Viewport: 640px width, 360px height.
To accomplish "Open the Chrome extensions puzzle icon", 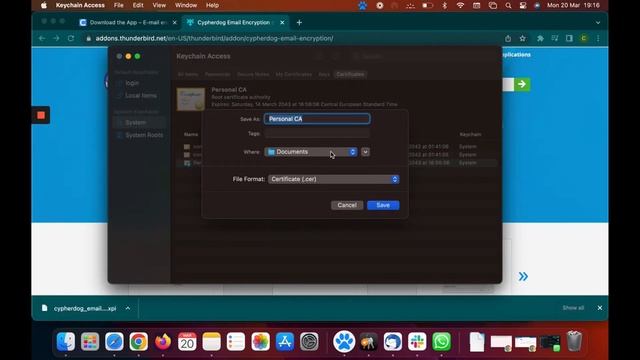I will point(540,38).
